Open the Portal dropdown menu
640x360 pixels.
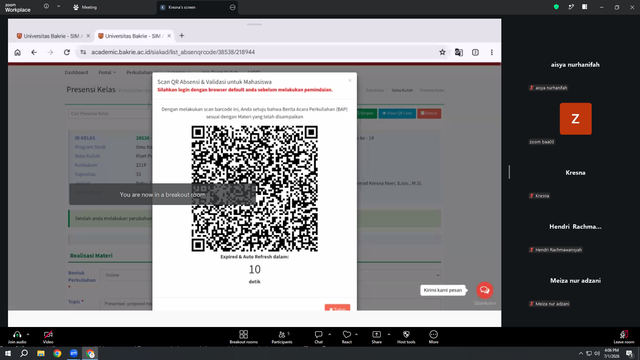(x=107, y=72)
